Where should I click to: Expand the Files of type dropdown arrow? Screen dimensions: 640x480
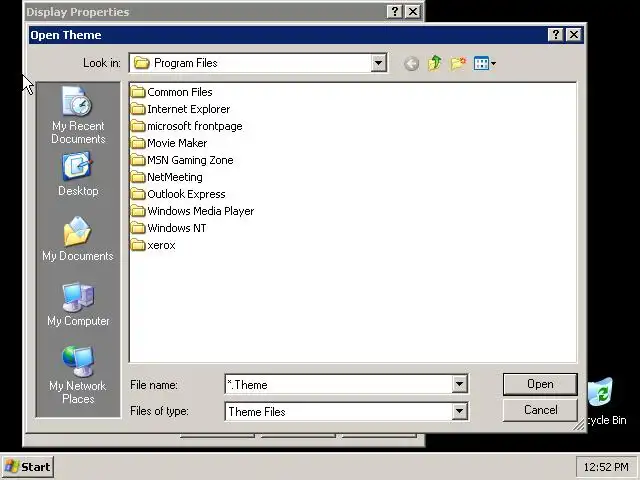(x=459, y=411)
